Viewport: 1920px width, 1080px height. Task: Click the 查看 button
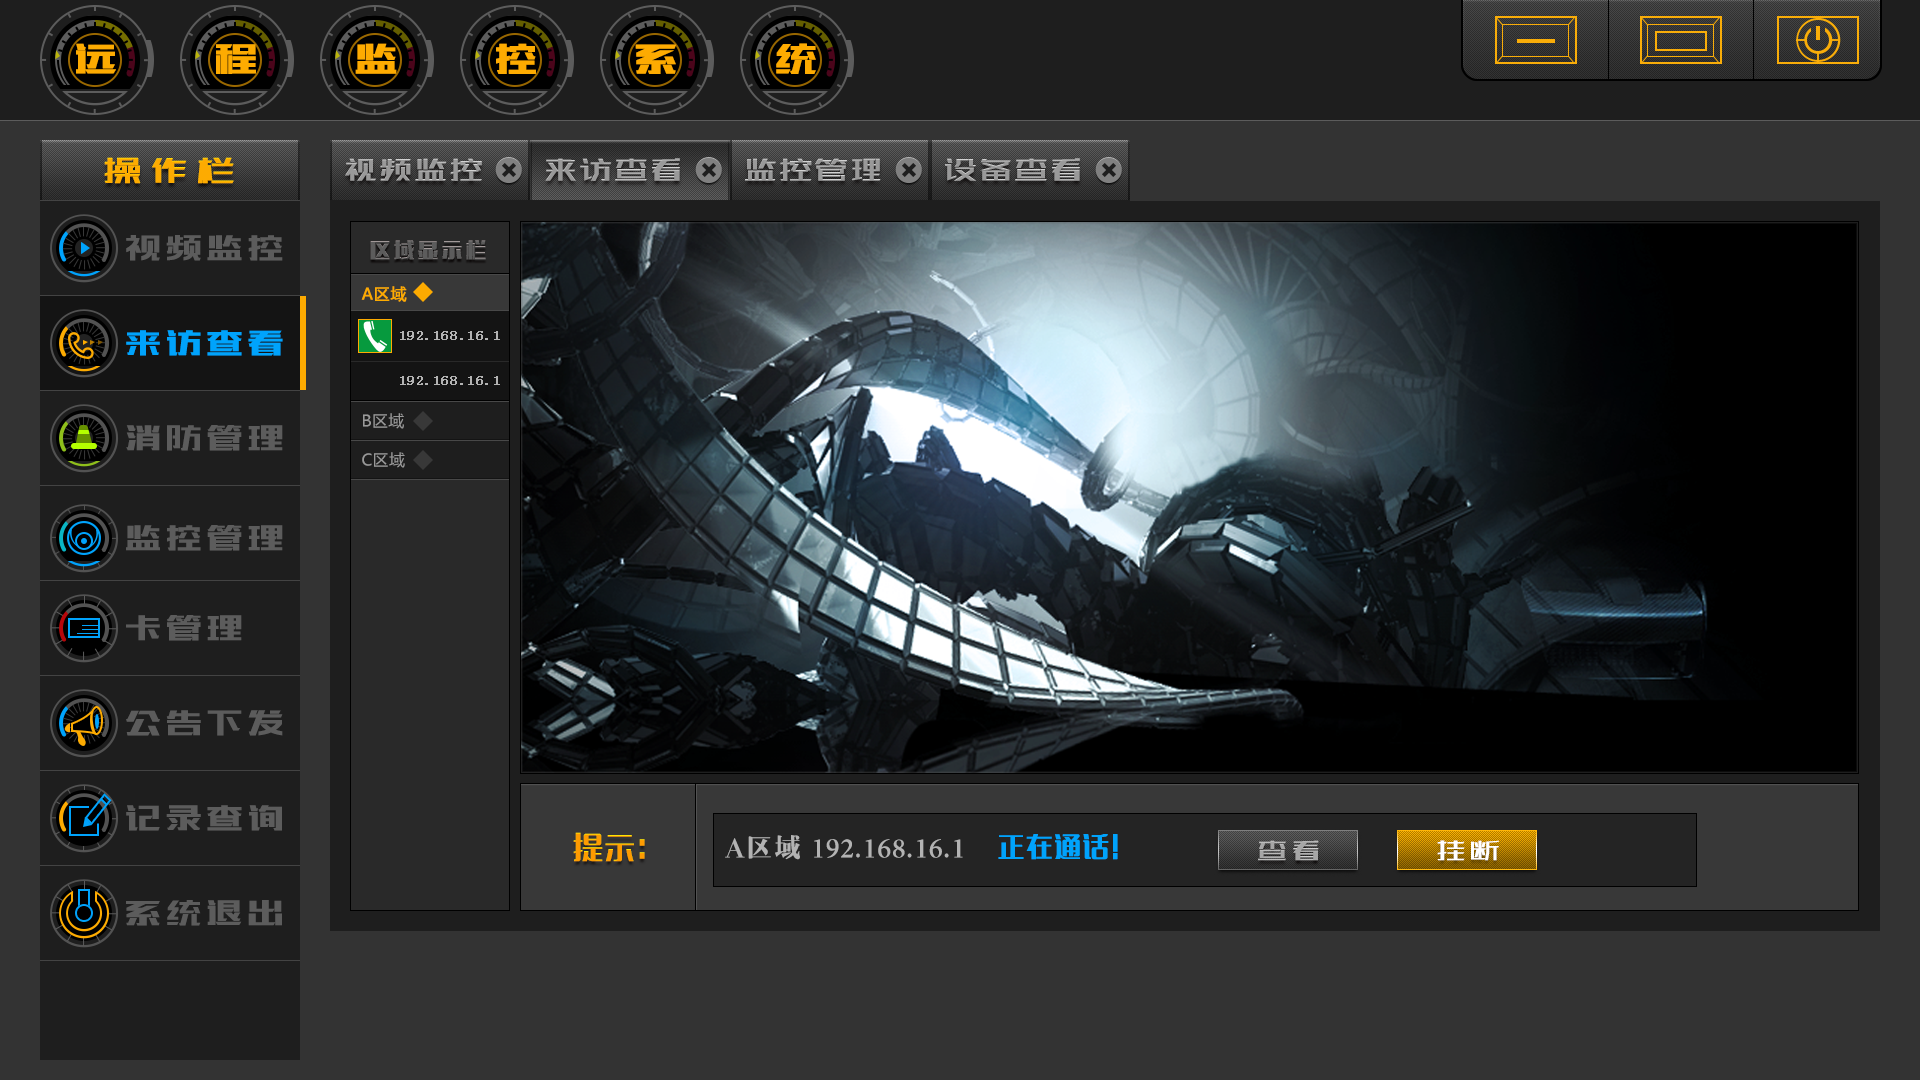pos(1287,850)
